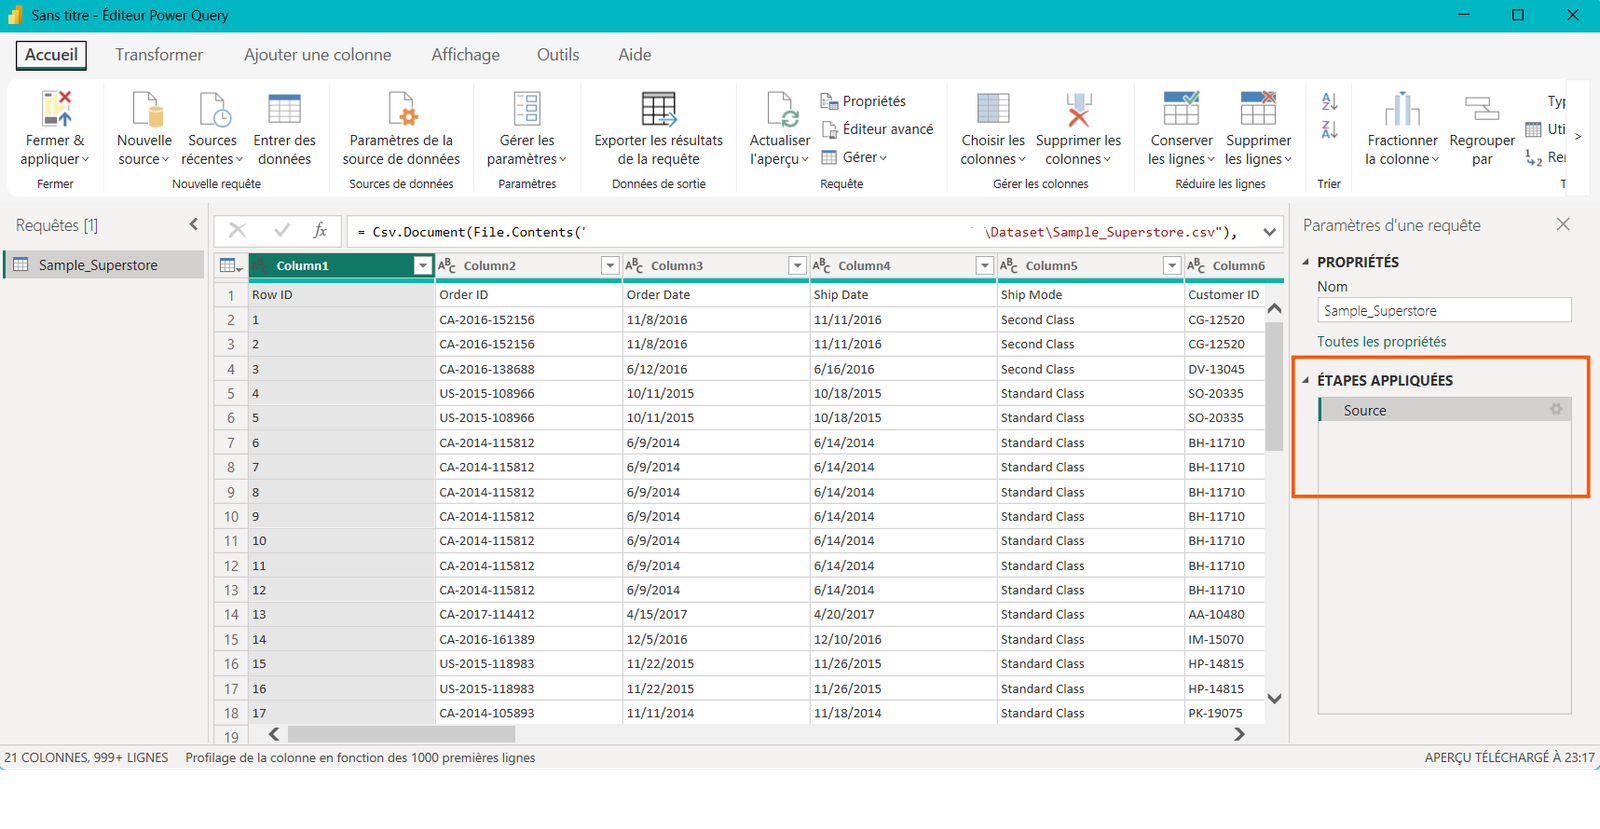Sort ascending with the A-Z icon
This screenshot has height=829, width=1600.
click(1329, 101)
